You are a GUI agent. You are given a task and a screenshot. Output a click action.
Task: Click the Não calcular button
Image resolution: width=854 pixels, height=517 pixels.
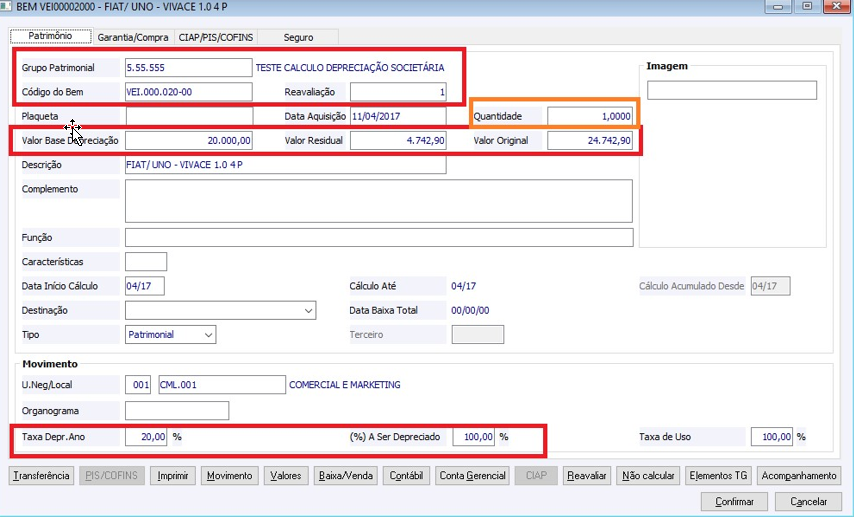tap(648, 476)
